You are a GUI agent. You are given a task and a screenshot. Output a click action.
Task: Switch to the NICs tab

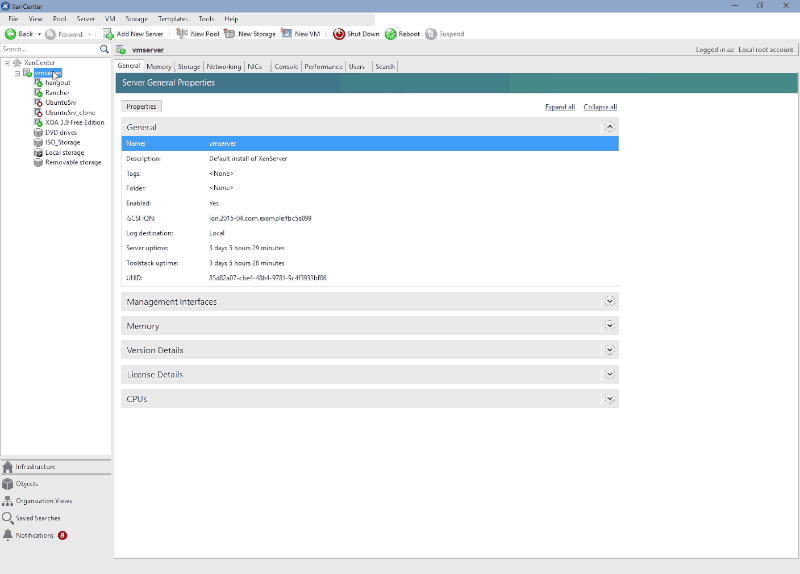pyautogui.click(x=255, y=66)
